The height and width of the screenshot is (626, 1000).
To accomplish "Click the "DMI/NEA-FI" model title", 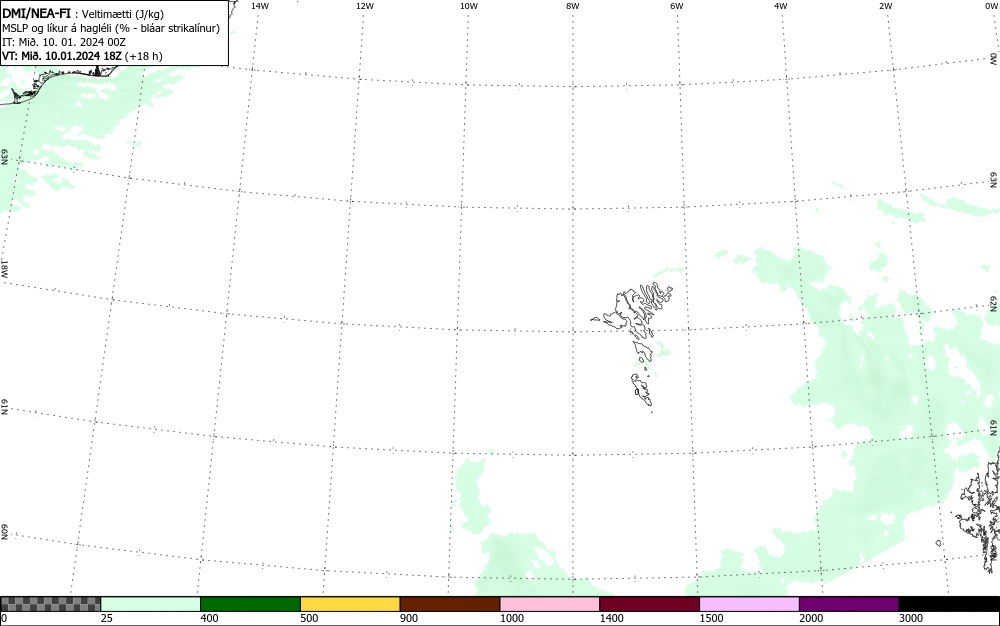I will (36, 13).
